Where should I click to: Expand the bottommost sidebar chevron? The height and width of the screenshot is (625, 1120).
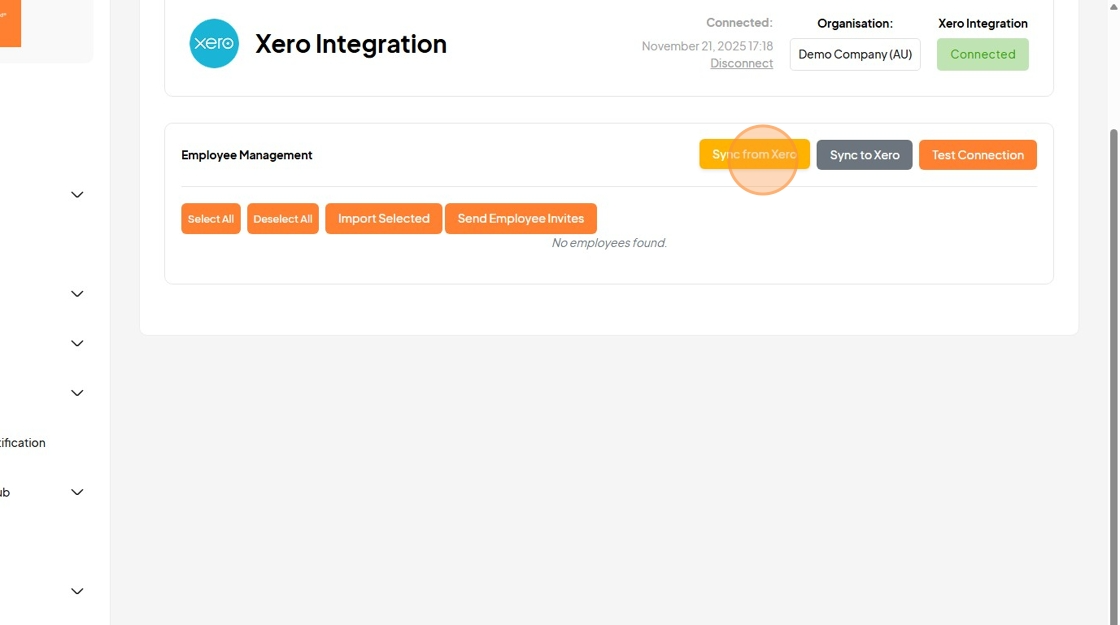coord(77,591)
